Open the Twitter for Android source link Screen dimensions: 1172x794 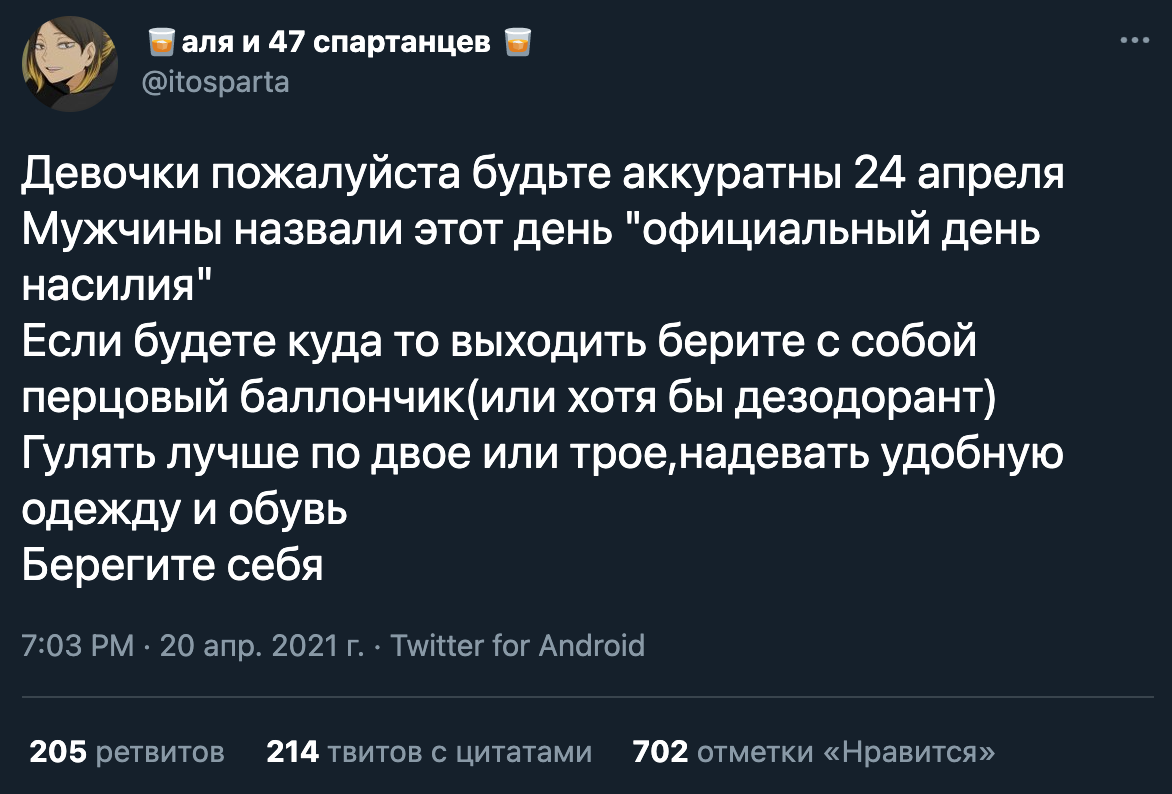[516, 645]
